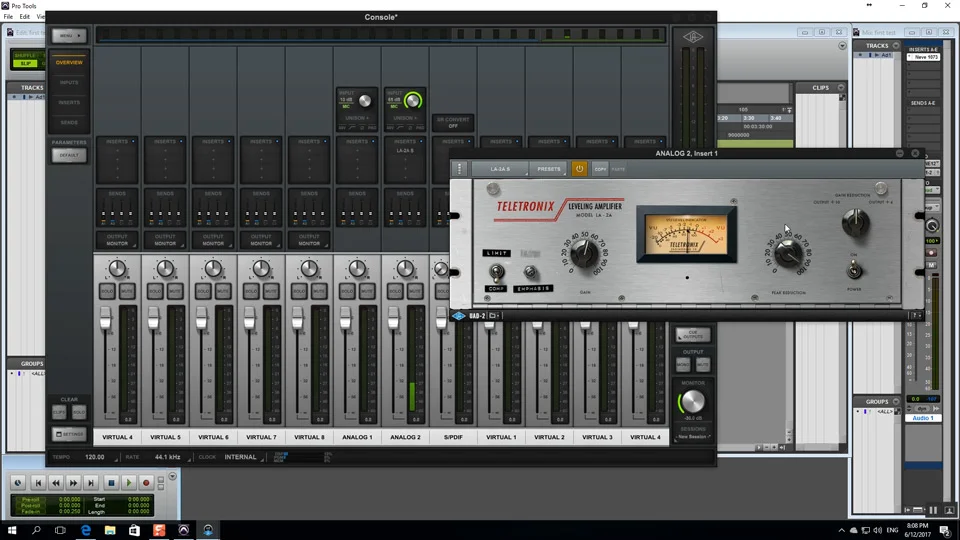The width and height of the screenshot is (960, 540).
Task: Open Virtual 7 Output Monitor dropdown
Action: pos(261,240)
